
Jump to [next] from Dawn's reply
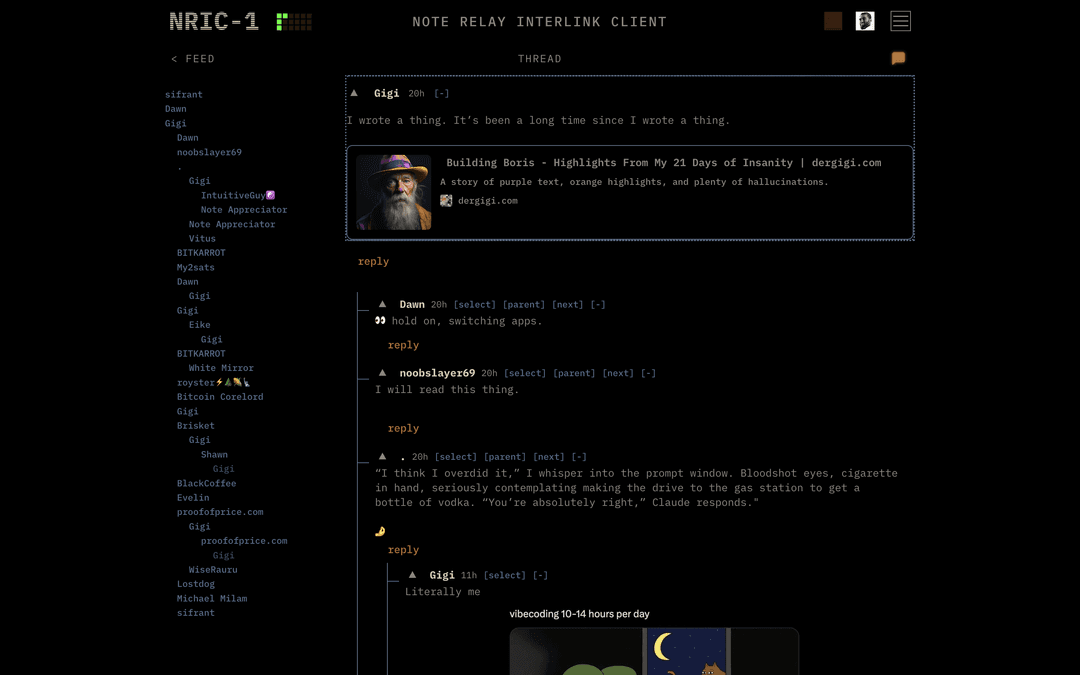click(567, 305)
